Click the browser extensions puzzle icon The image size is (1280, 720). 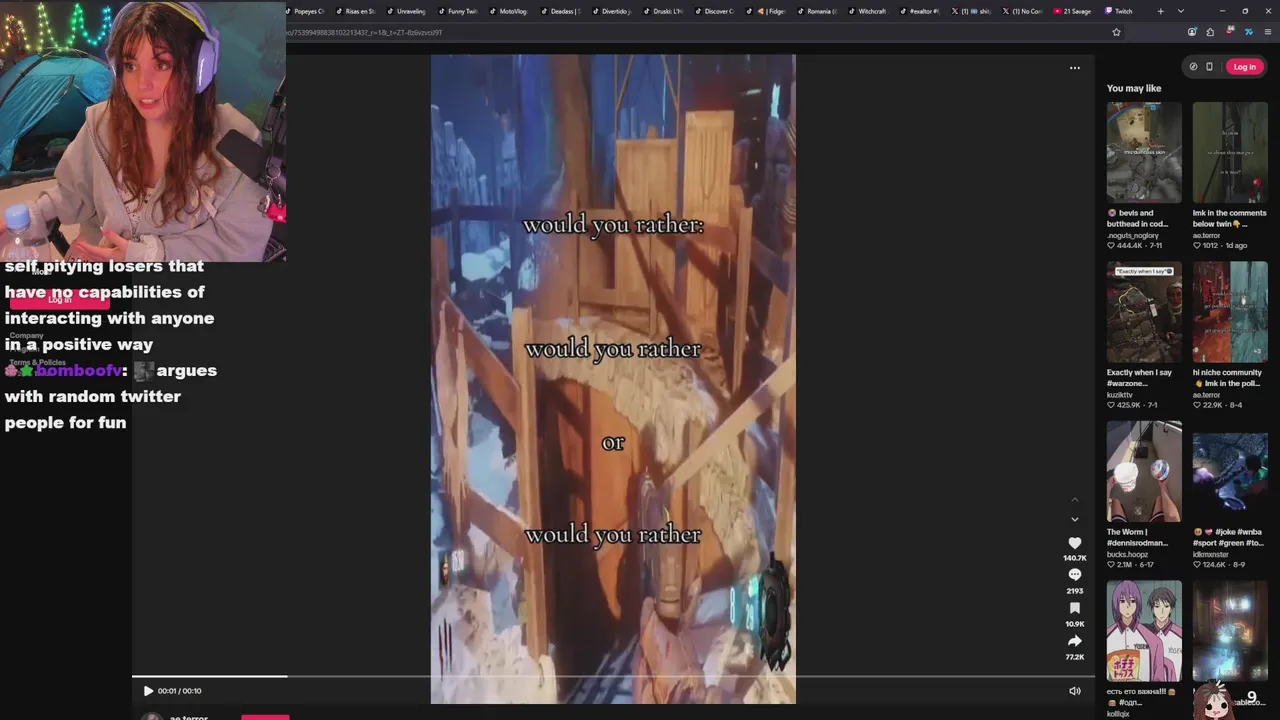pyautogui.click(x=1210, y=32)
